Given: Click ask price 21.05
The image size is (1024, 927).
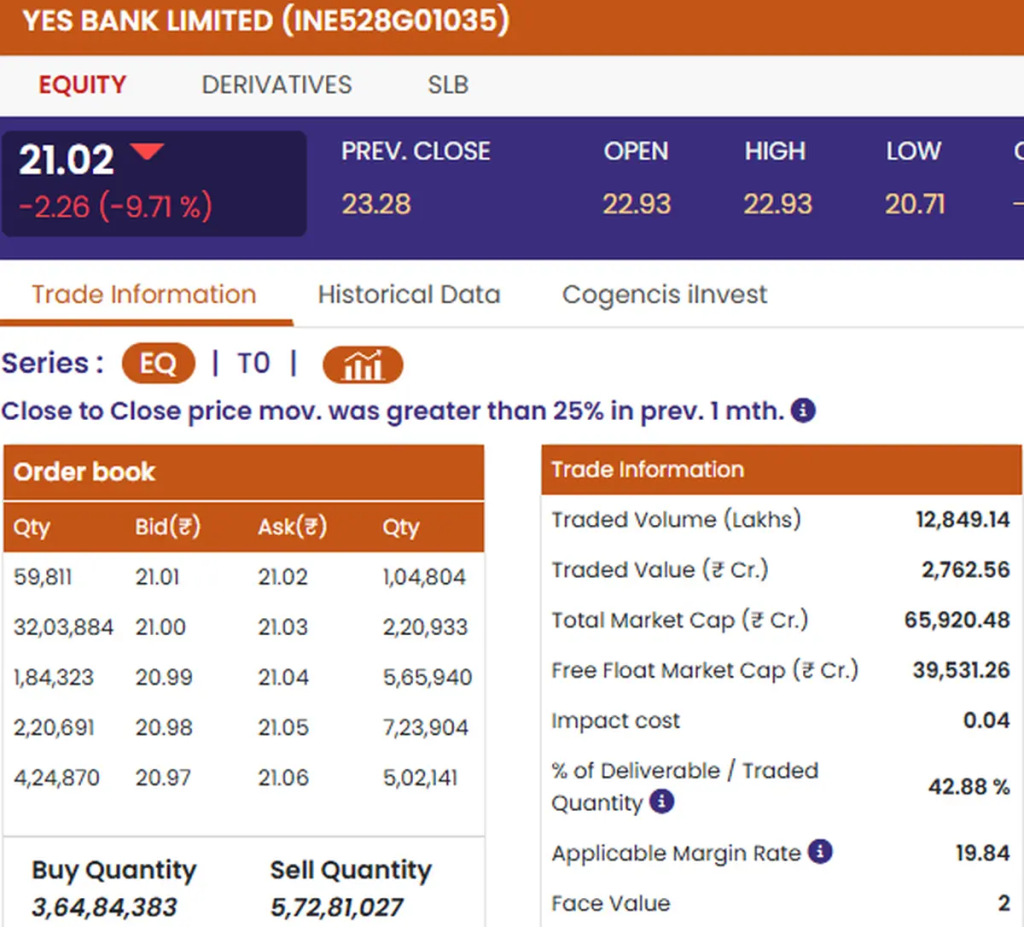Looking at the screenshot, I should [x=283, y=728].
